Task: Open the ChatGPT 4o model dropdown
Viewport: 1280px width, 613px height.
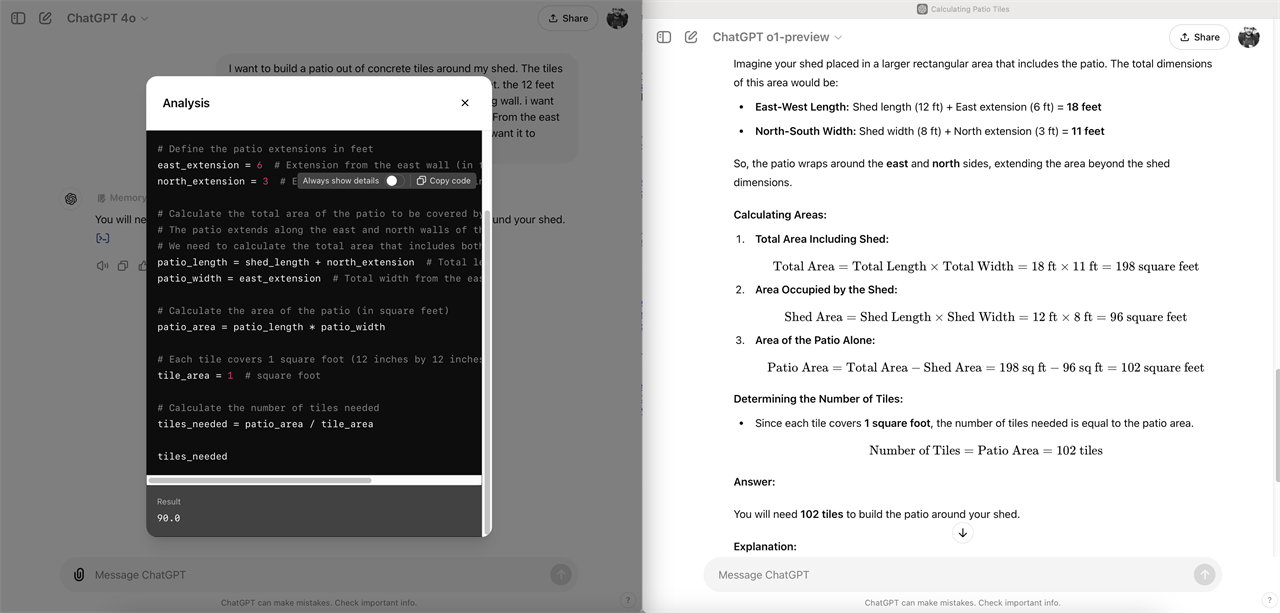Action: tap(108, 18)
